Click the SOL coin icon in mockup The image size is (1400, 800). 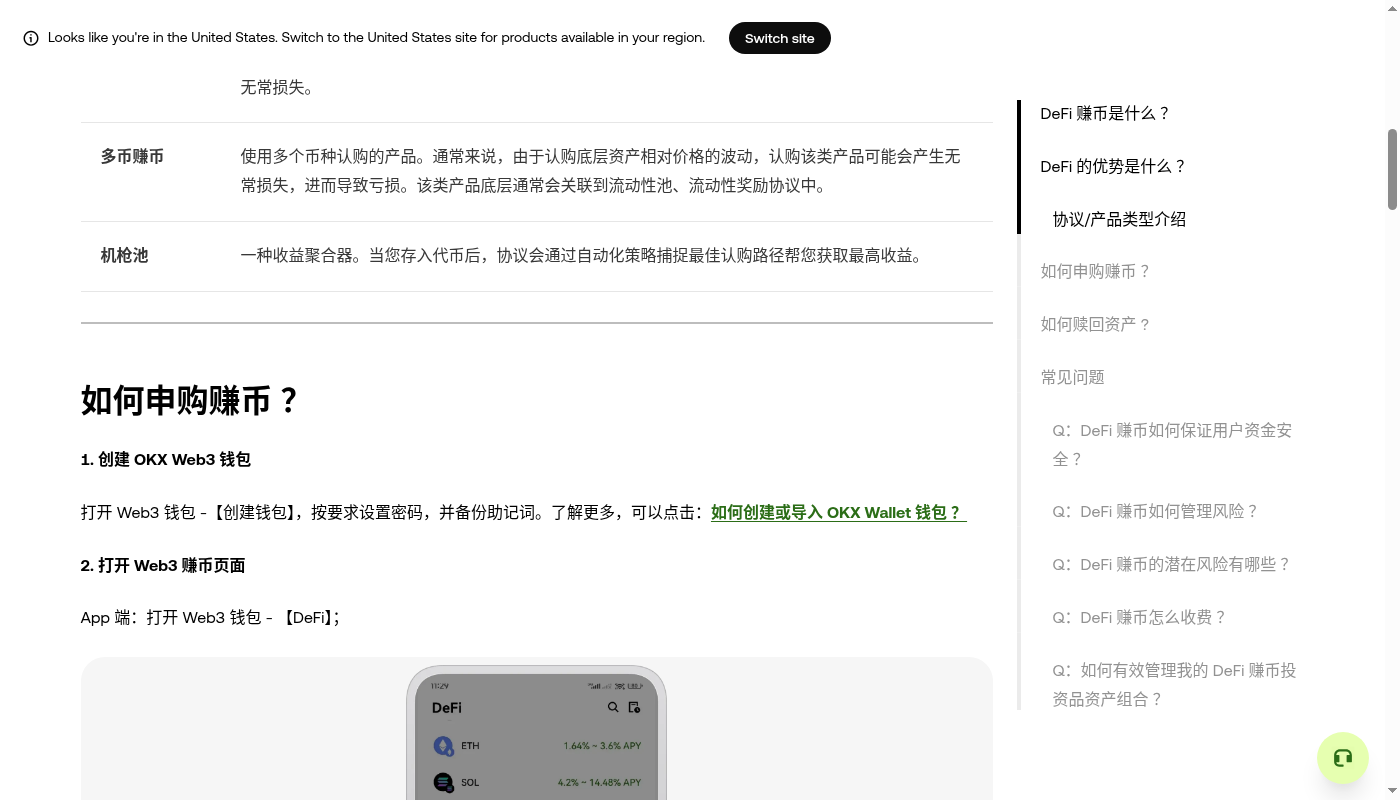pyautogui.click(x=443, y=782)
